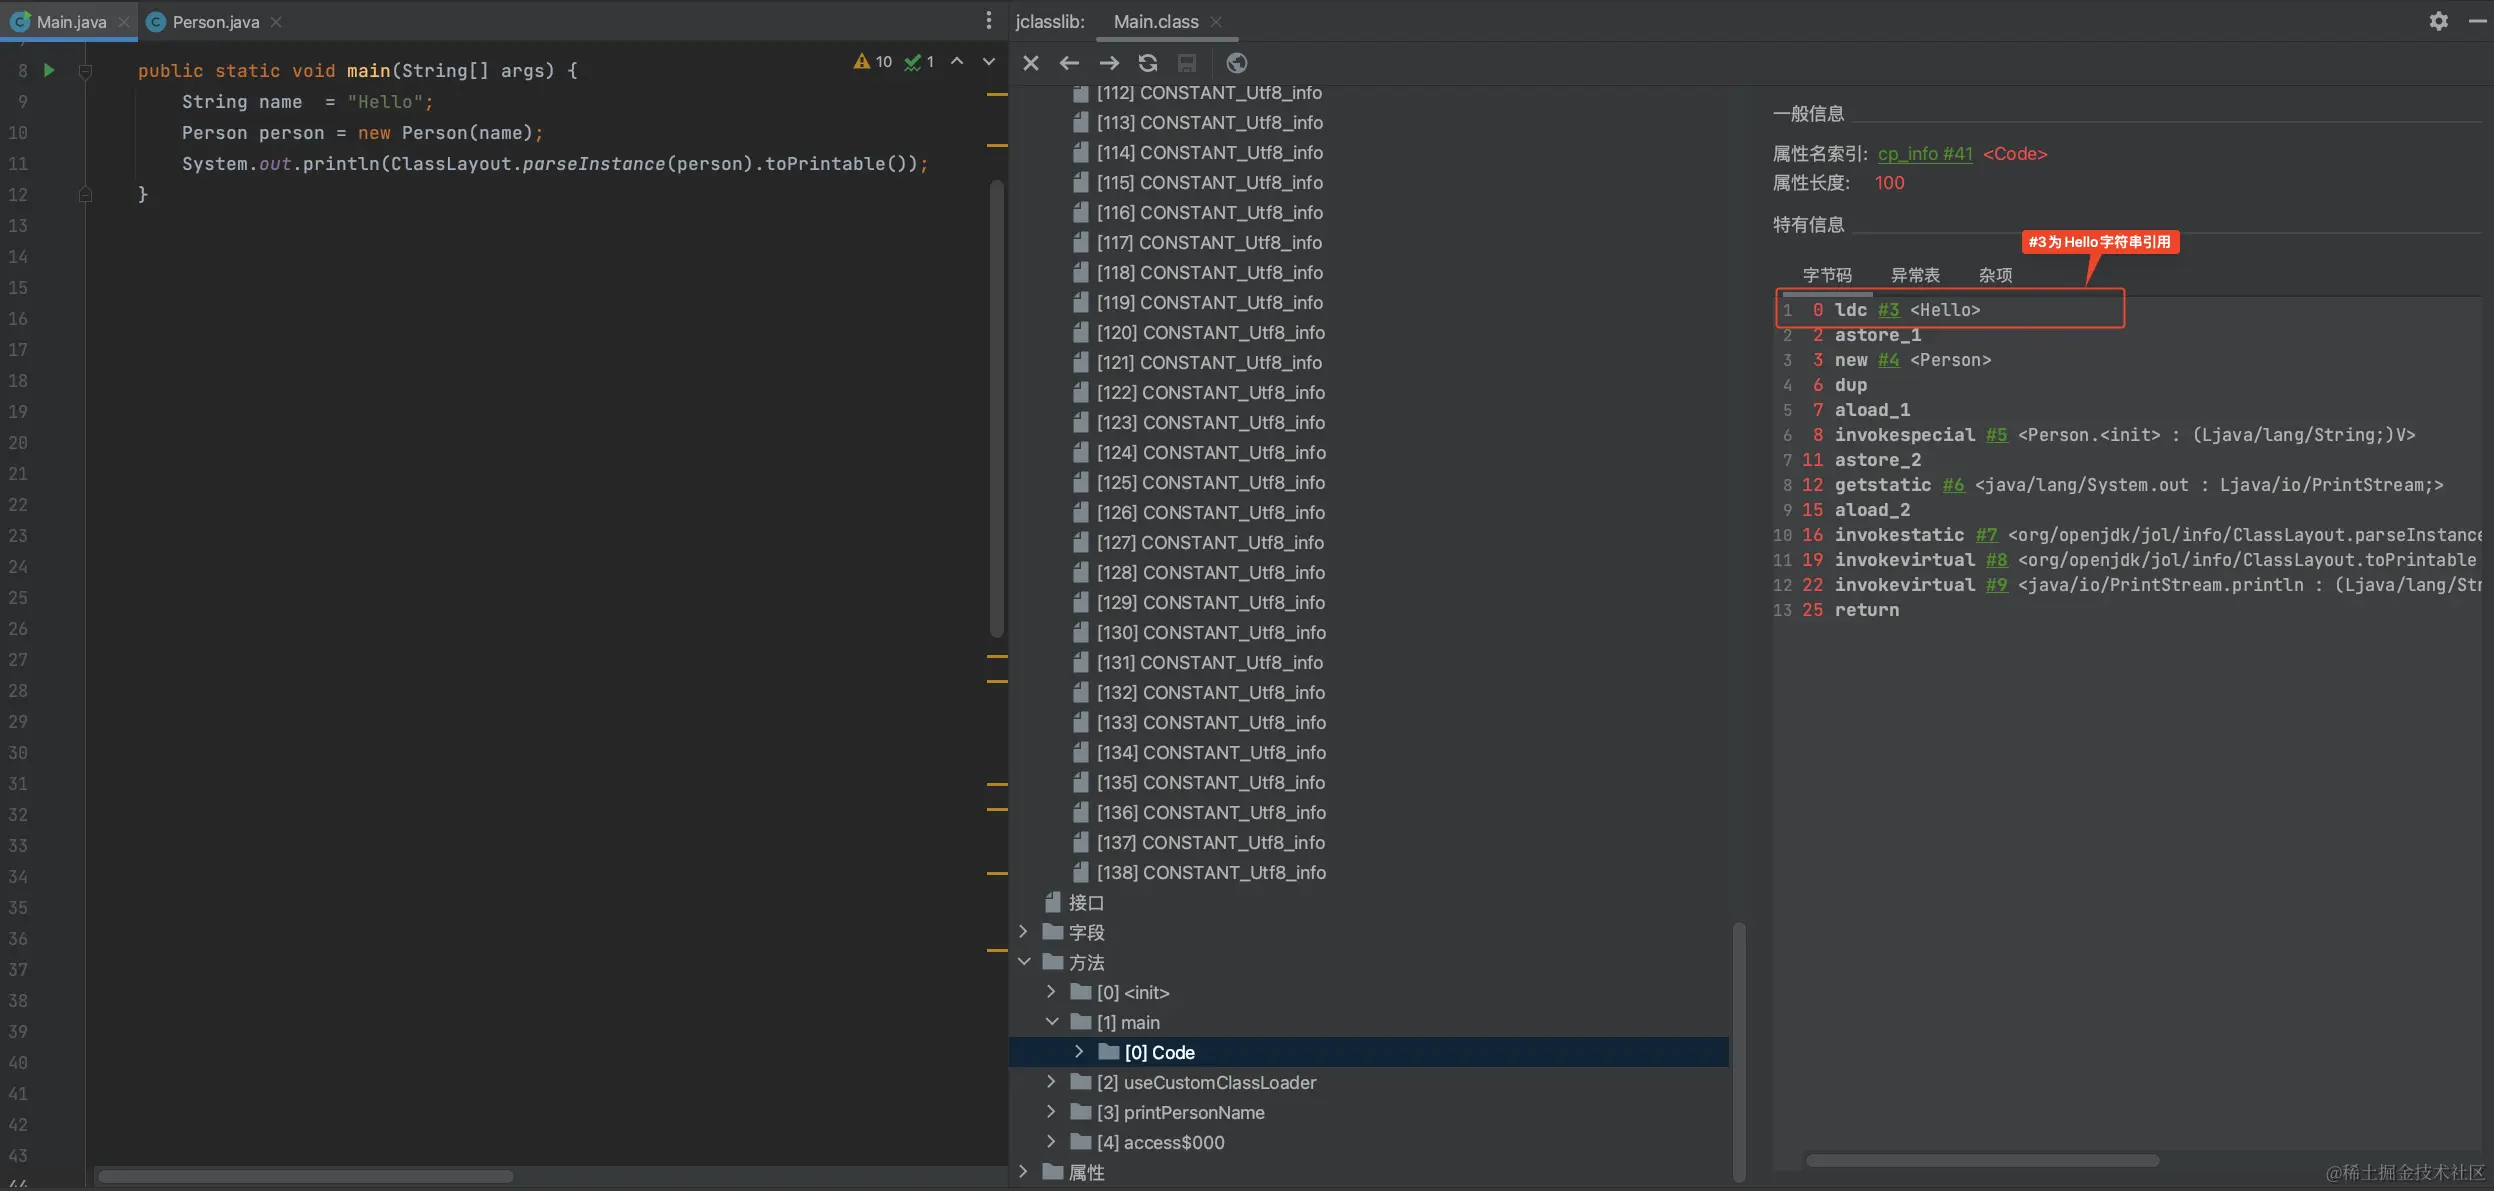Close the Person.java editor tab
Image resolution: width=2494 pixels, height=1191 pixels.
pos(276,22)
